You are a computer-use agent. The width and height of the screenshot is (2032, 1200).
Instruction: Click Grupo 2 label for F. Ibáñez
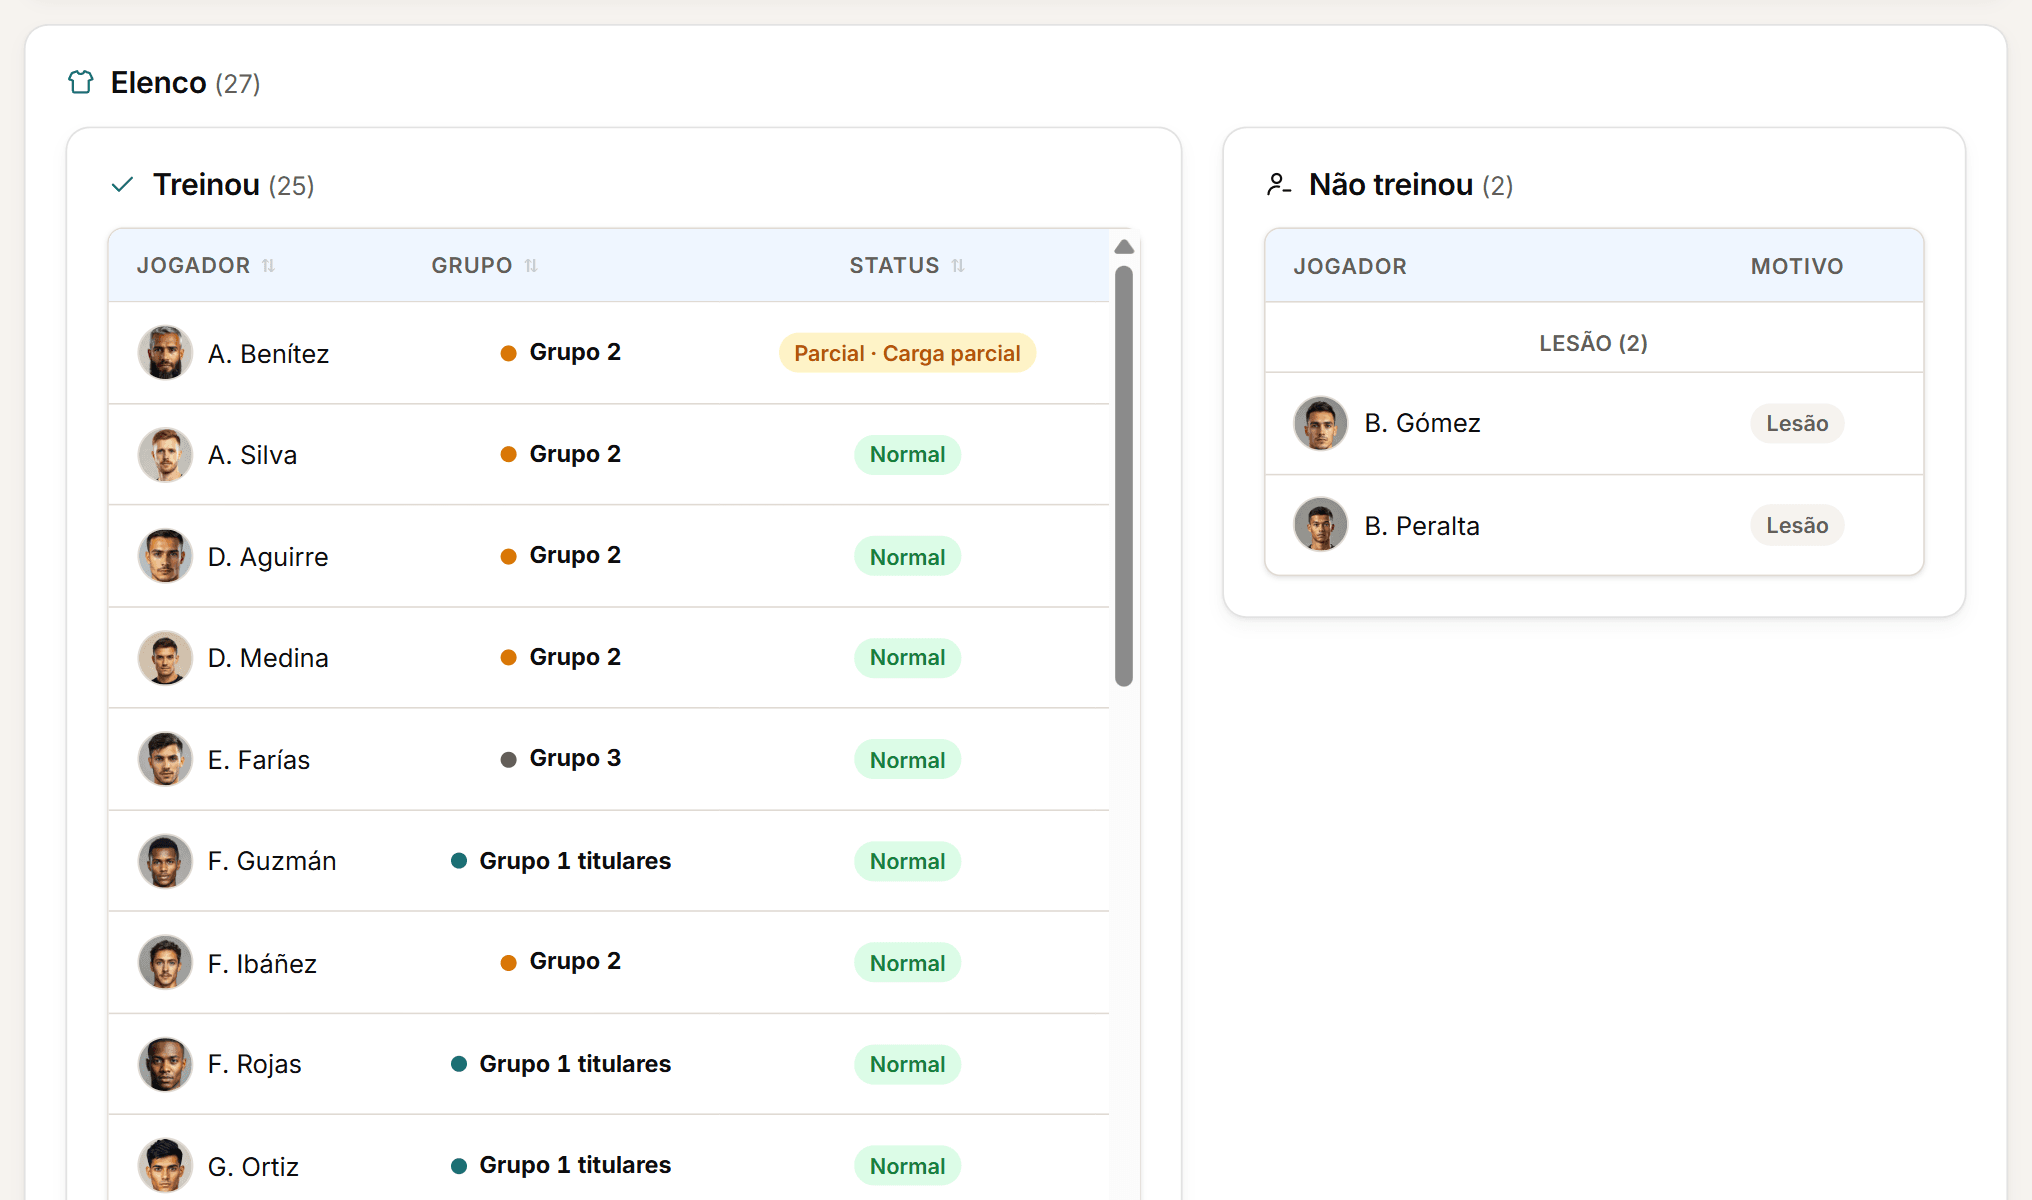(x=575, y=961)
